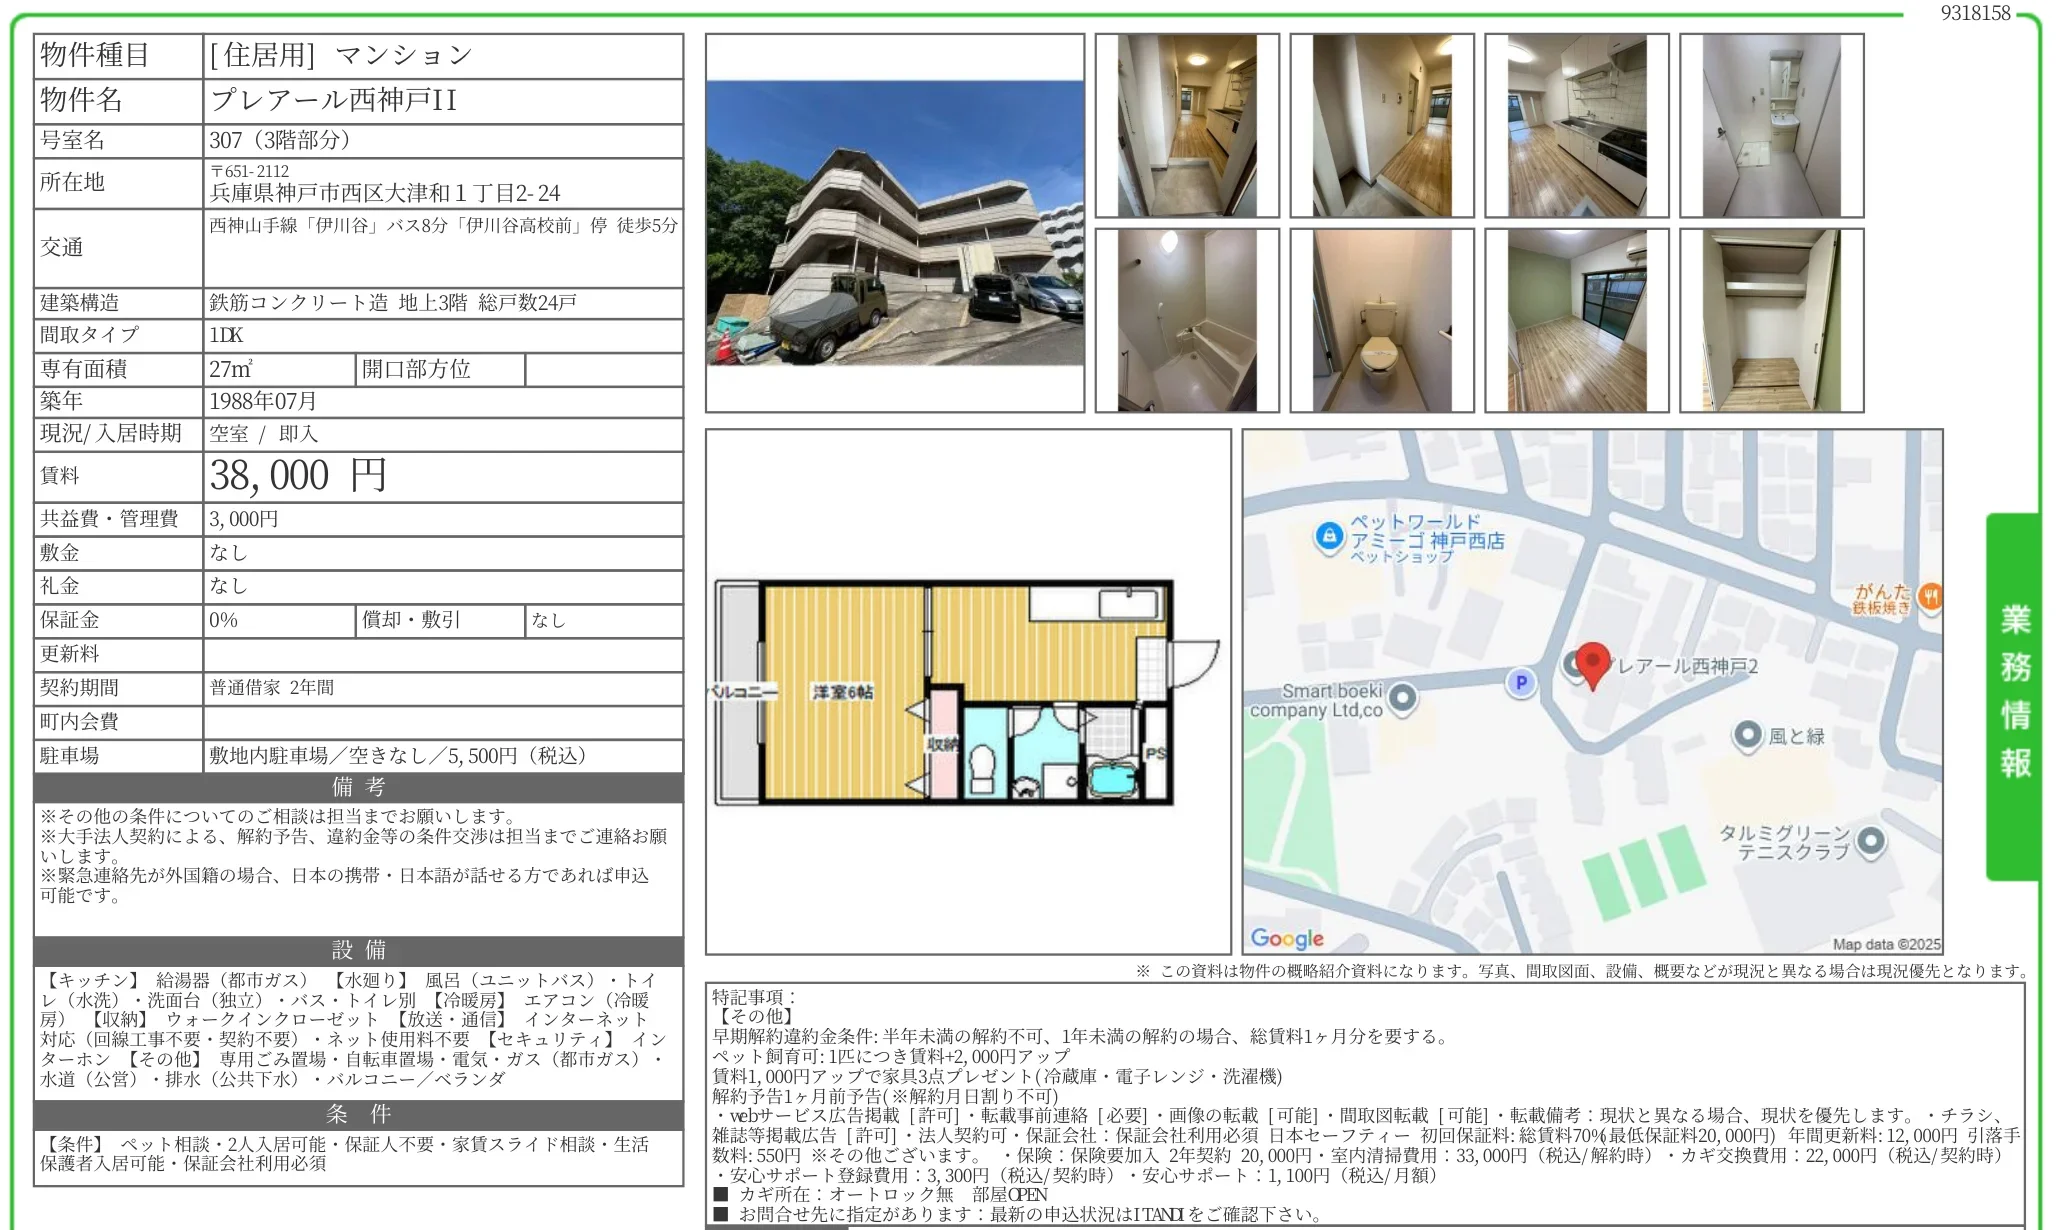The width and height of the screenshot is (2056, 1230).
Task: Click the orange restaurant marker on map
Action: click(x=1931, y=597)
